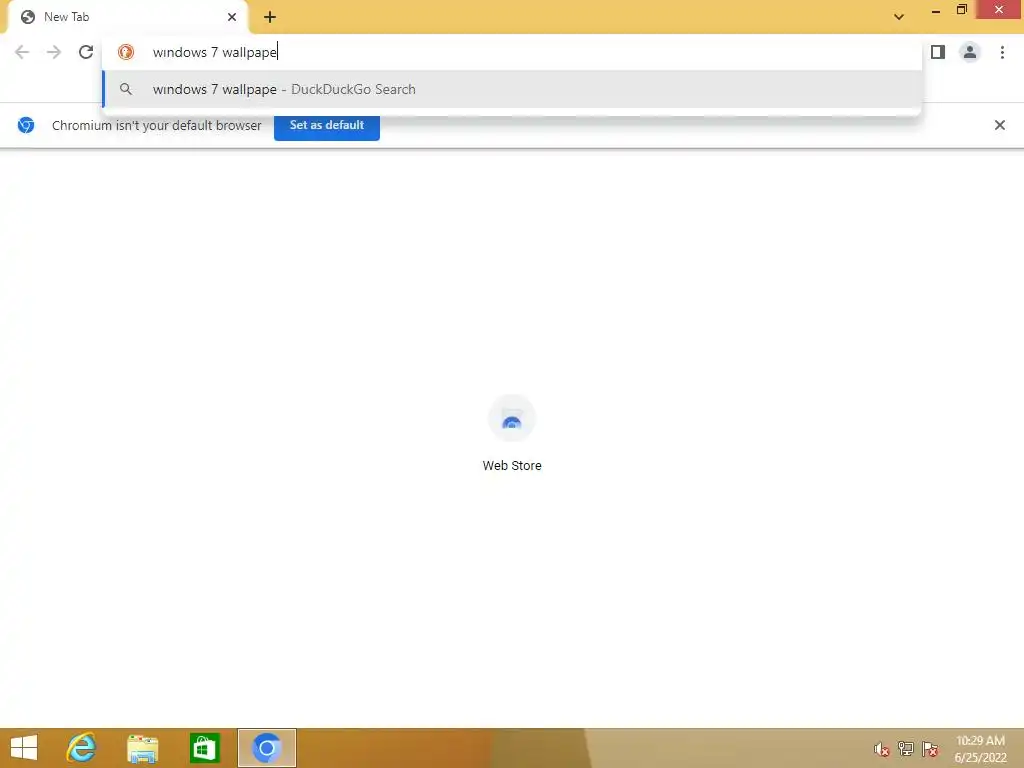Click the Chromium logo in the infobar

tap(26, 125)
